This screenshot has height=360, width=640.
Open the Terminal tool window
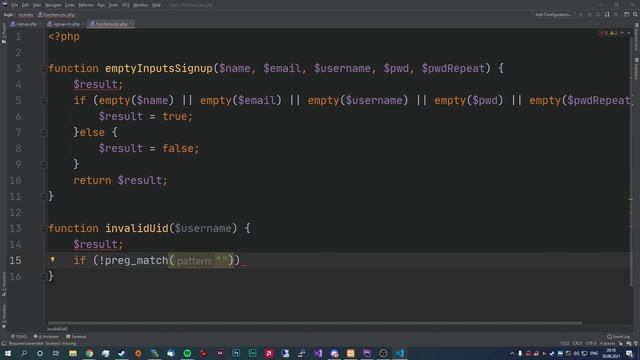click(x=76, y=337)
